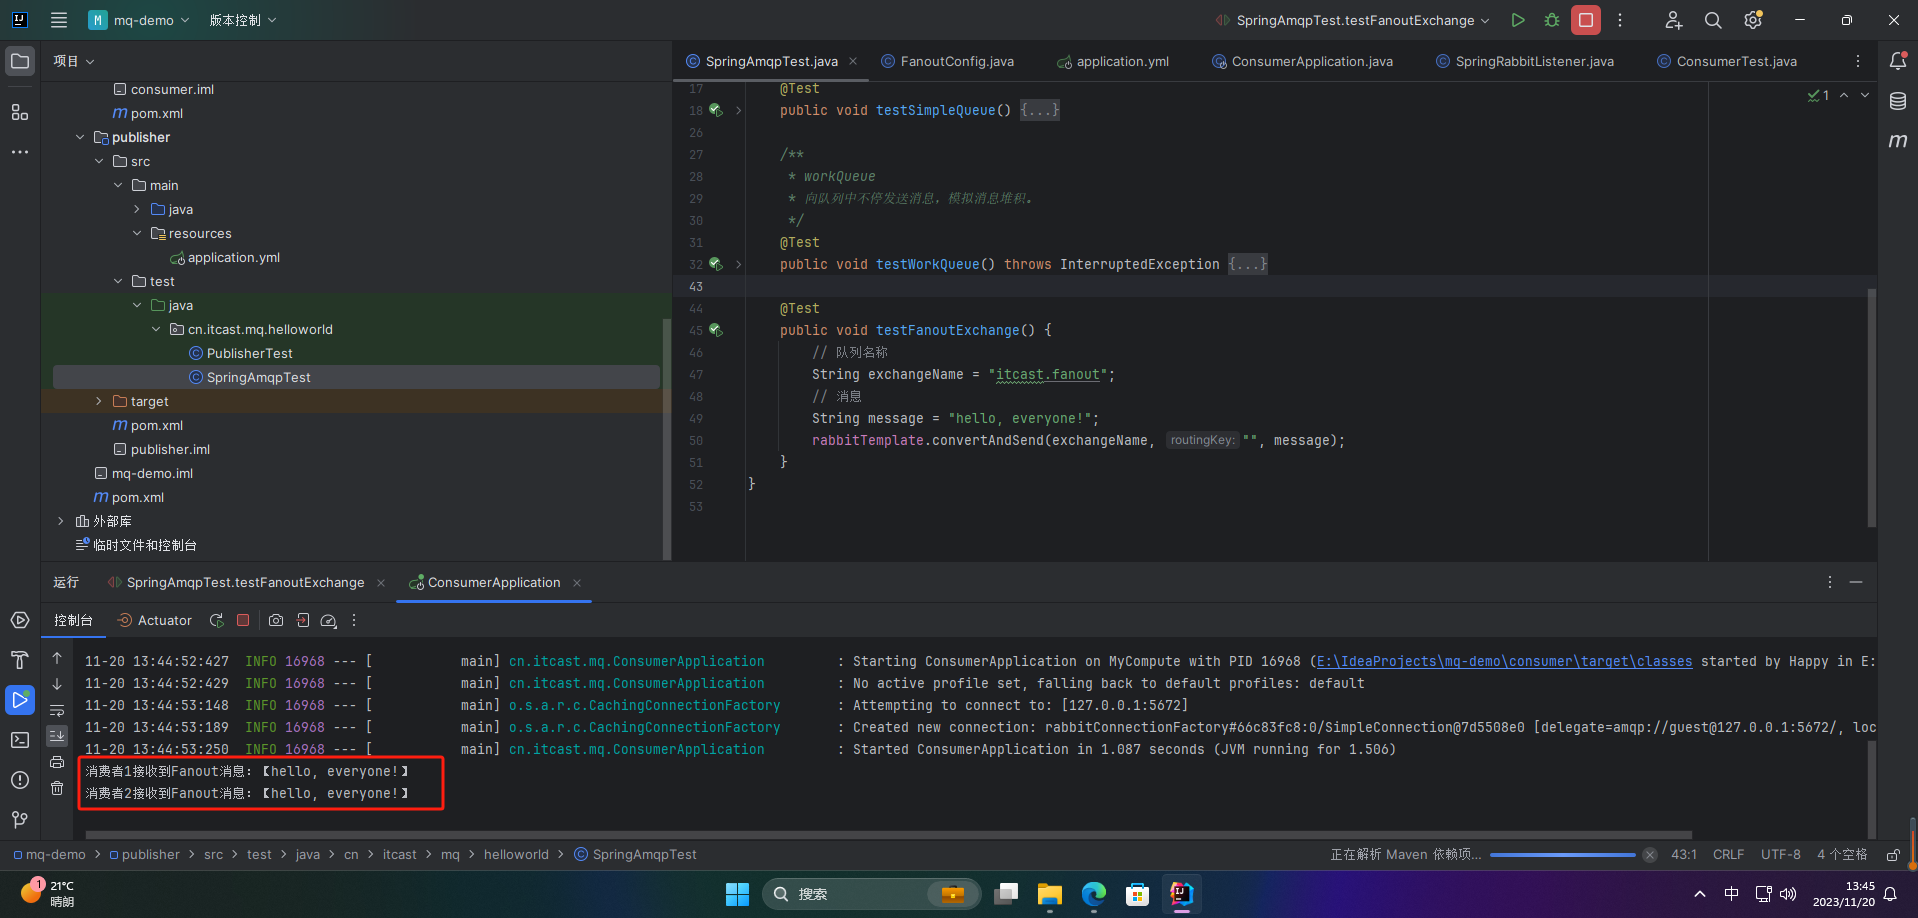Image resolution: width=1918 pixels, height=918 pixels.
Task: Open the Git tool window
Action: point(20,820)
